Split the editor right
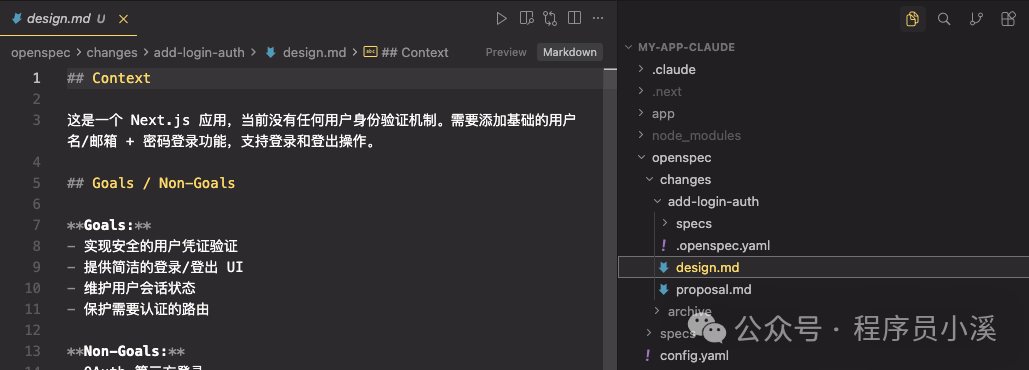 coord(574,18)
